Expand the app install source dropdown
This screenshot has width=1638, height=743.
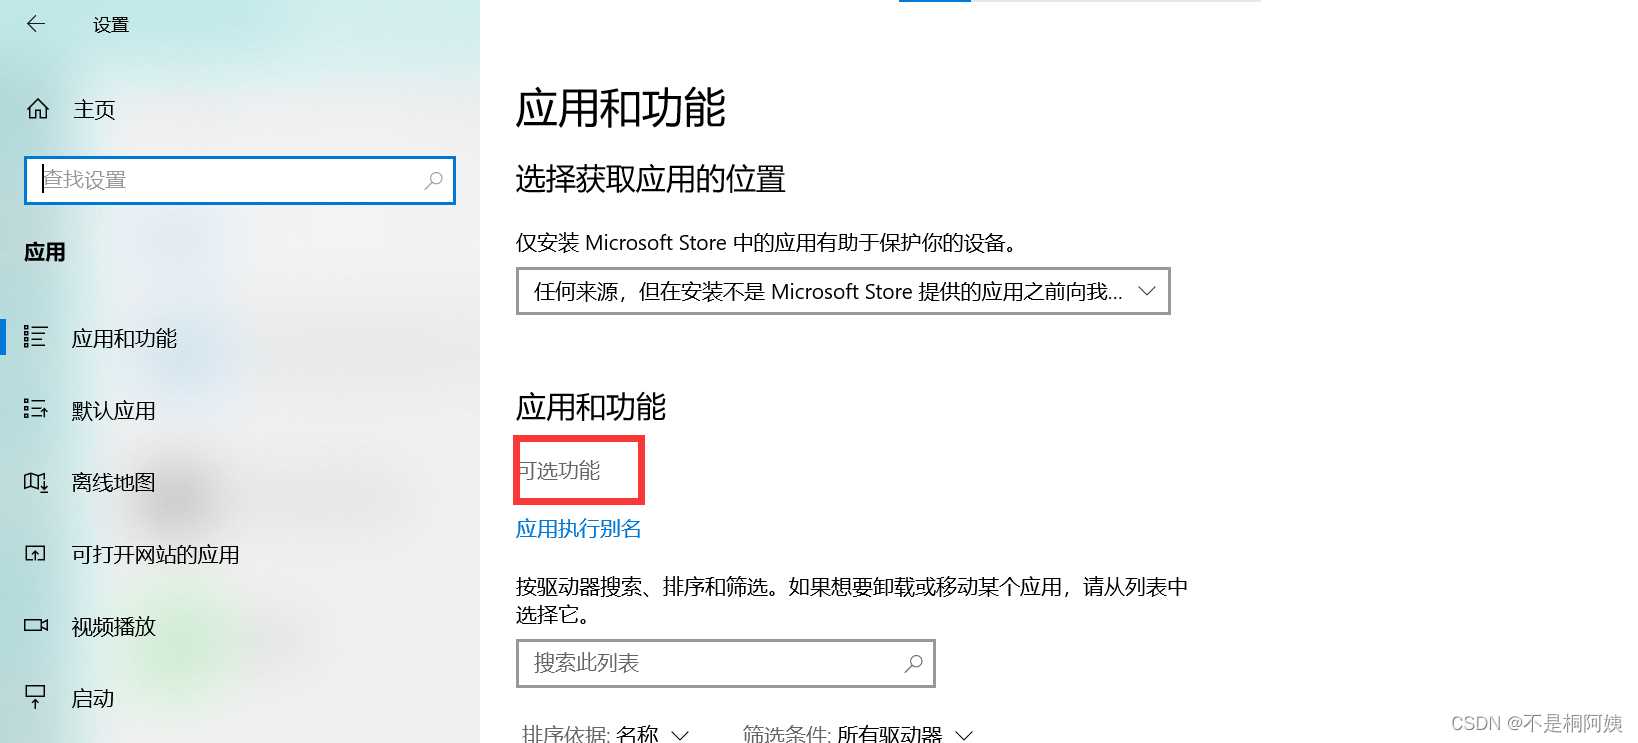[x=843, y=291]
